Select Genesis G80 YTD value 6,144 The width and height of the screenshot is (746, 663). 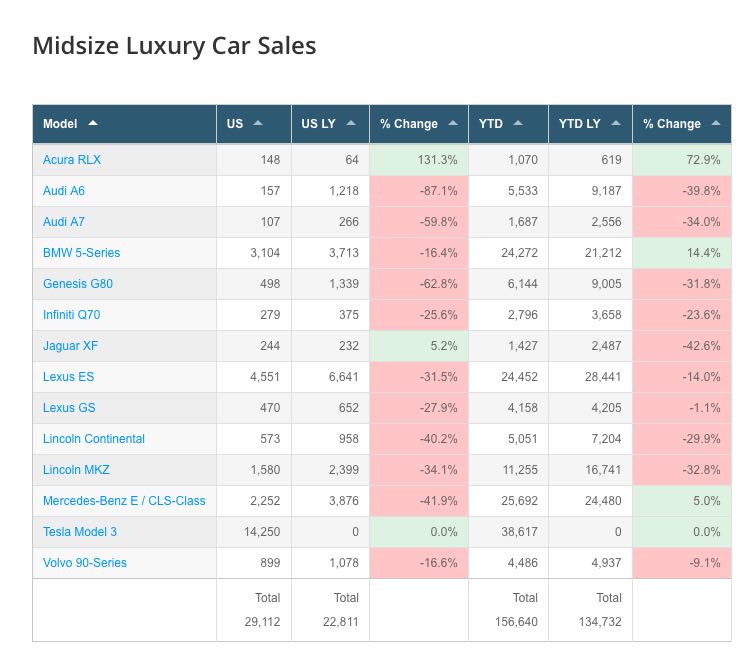pos(508,283)
